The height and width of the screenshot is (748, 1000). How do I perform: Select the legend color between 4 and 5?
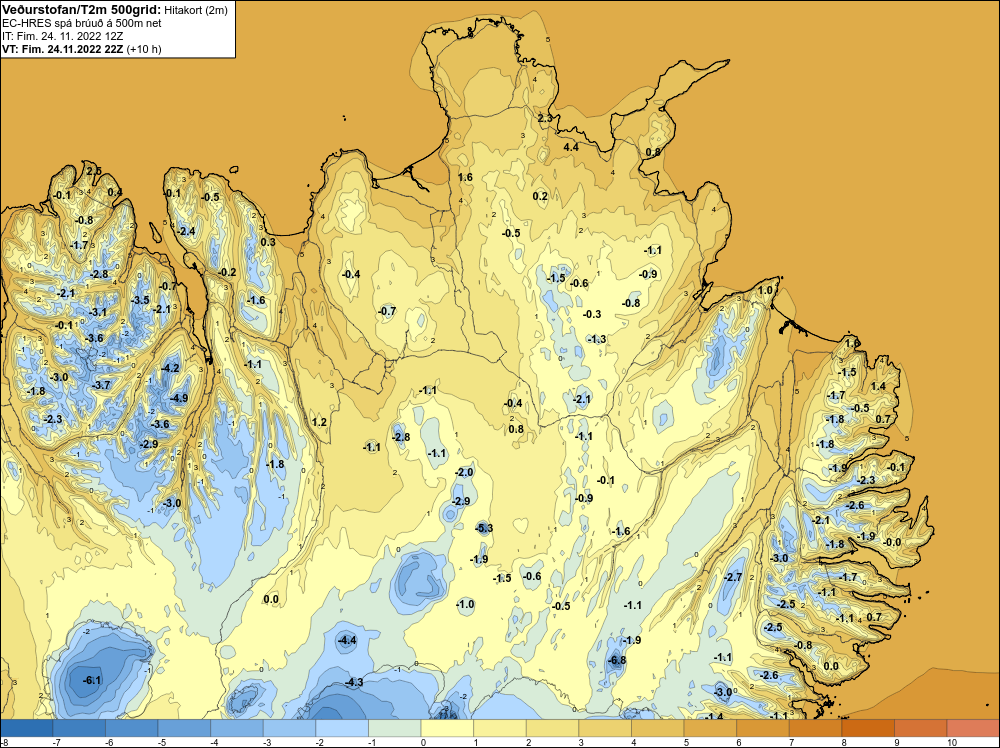[658, 728]
